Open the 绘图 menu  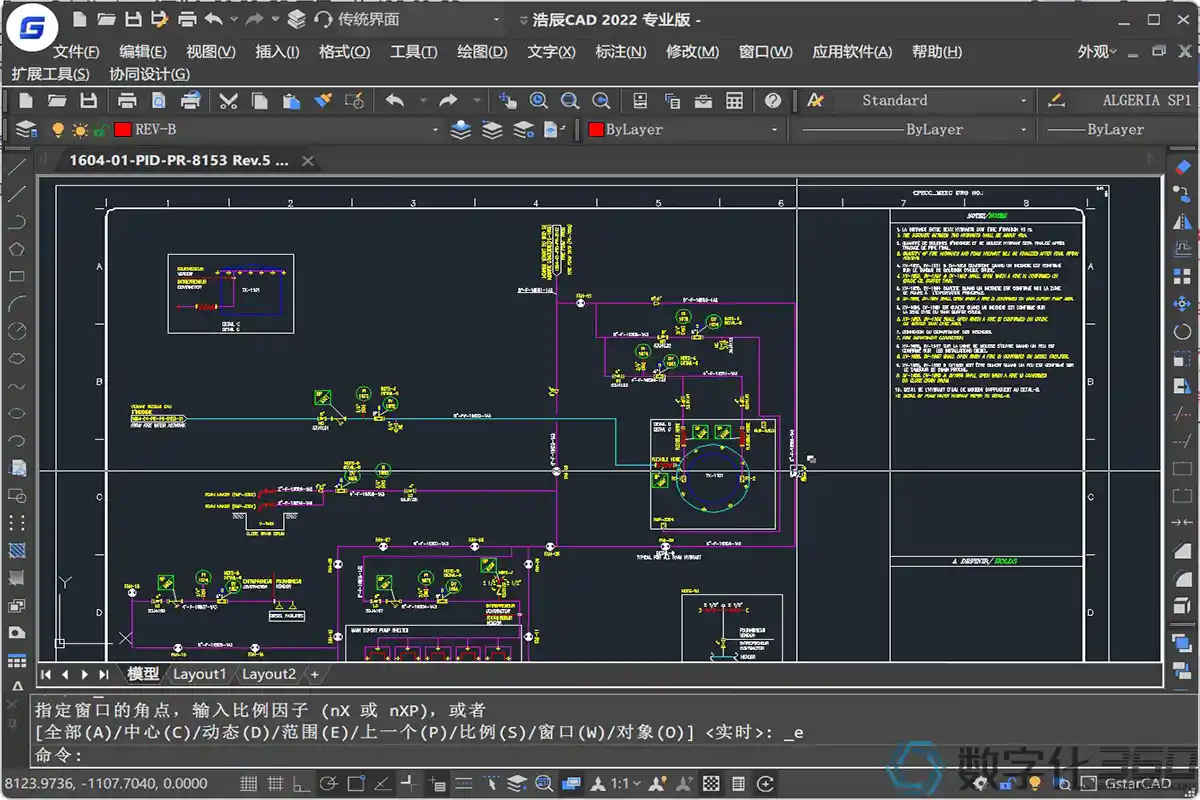click(482, 52)
